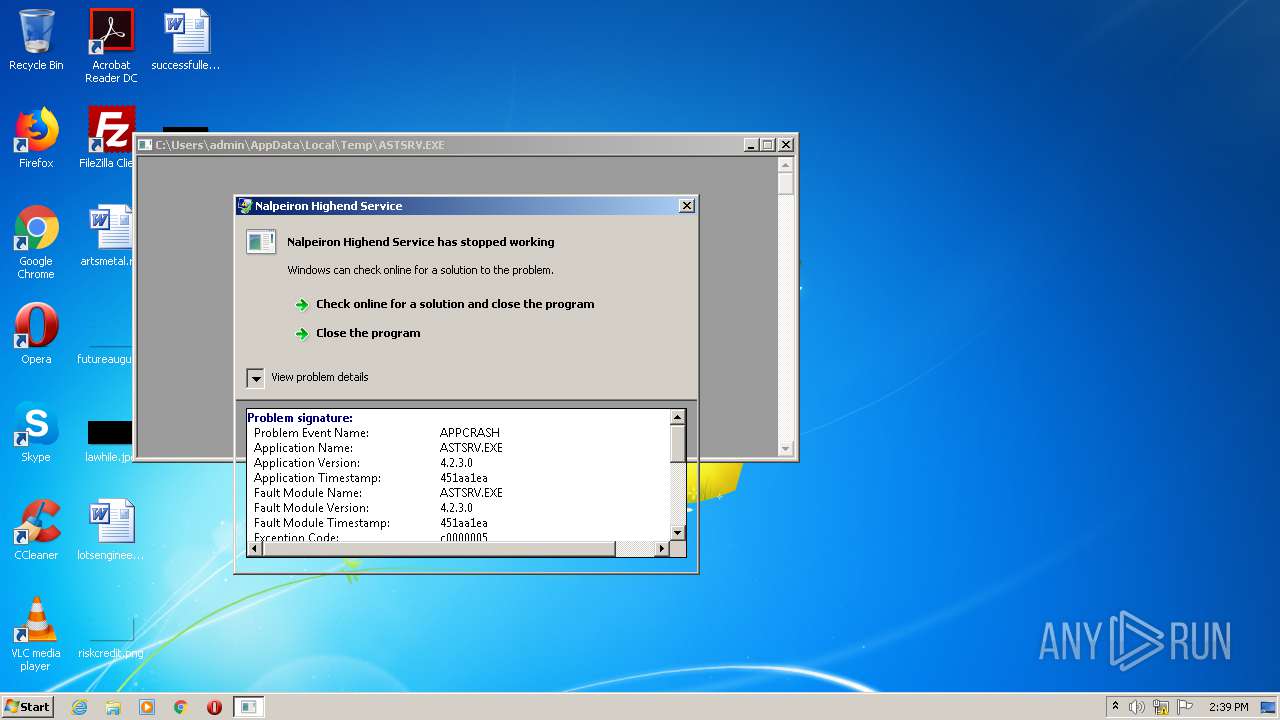Open Internet Explorer from the taskbar
Screen dimensions: 1280x720
coord(79,707)
